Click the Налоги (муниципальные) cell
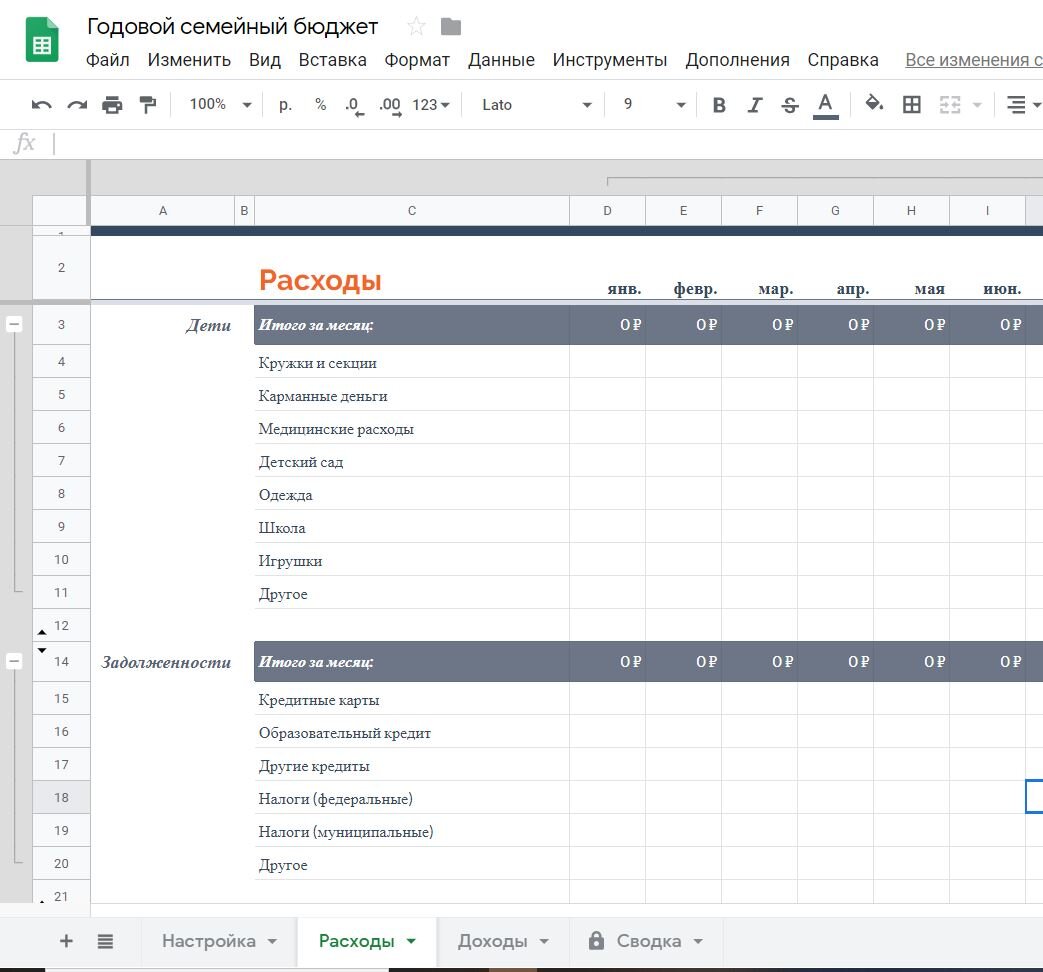 point(412,831)
